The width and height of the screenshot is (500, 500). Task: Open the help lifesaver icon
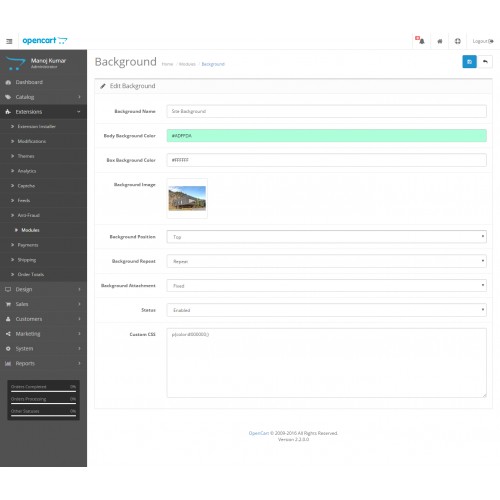(458, 41)
